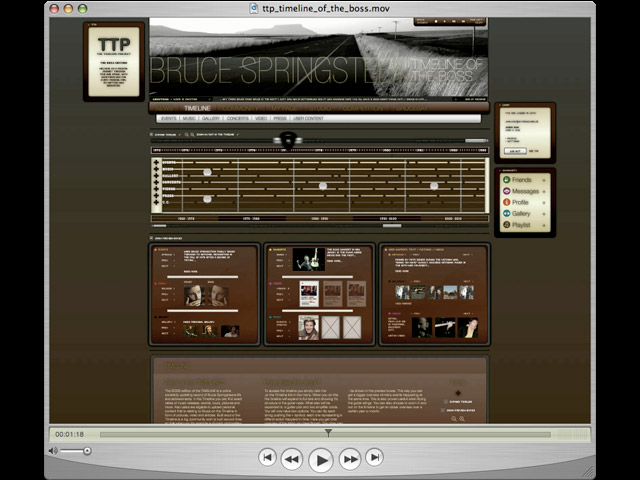
Task: Expand the VIDEOS string with its plus
Action: point(156,189)
